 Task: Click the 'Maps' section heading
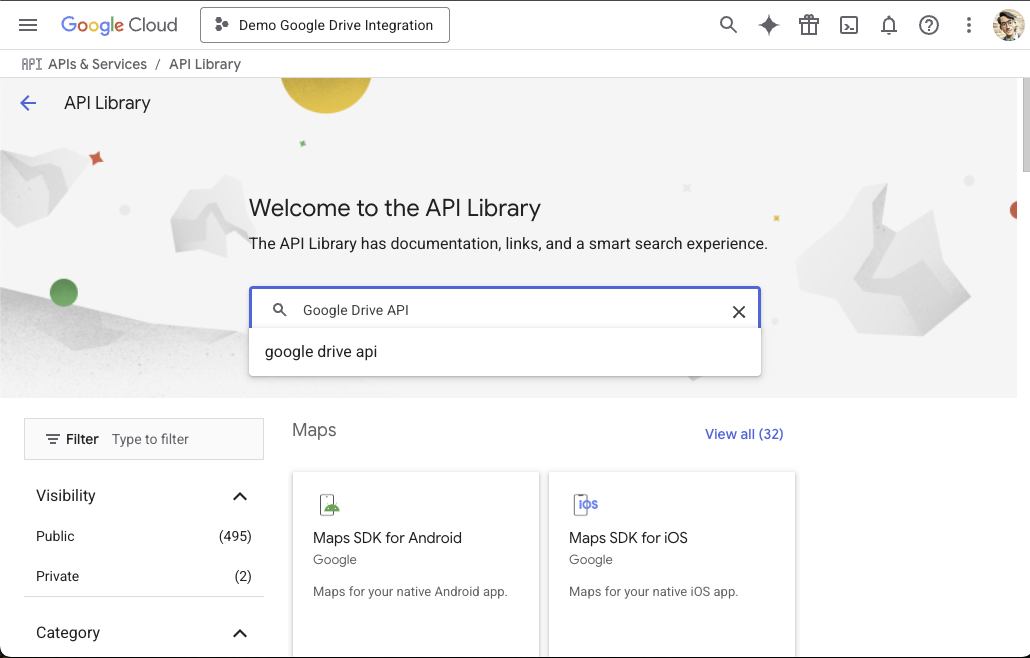[314, 430]
